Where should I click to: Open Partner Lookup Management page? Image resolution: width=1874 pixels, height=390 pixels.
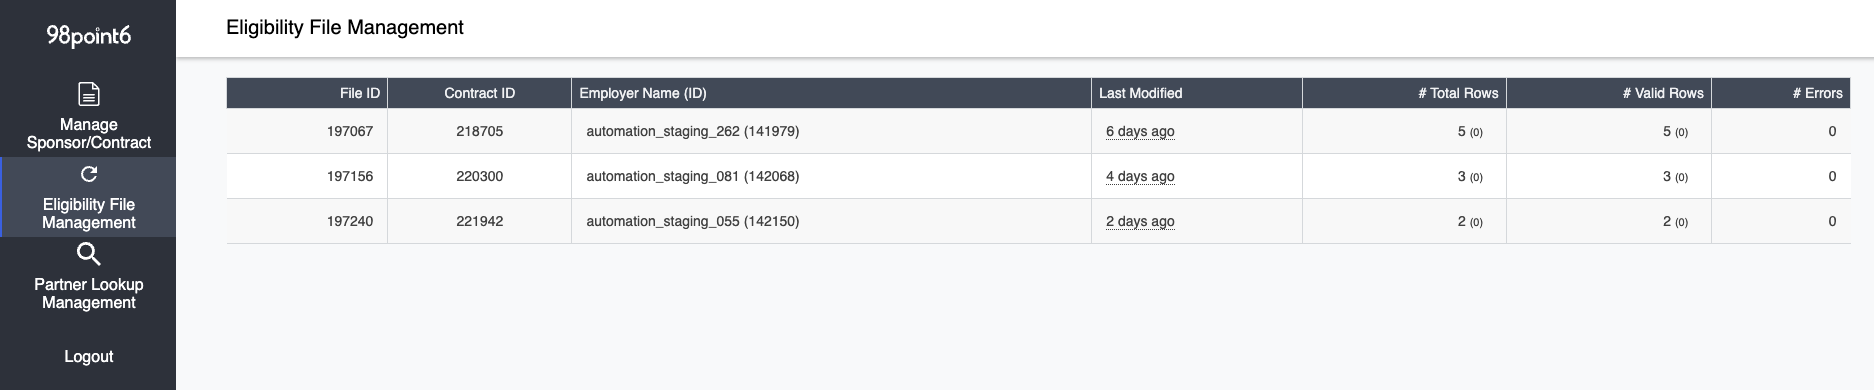88,276
